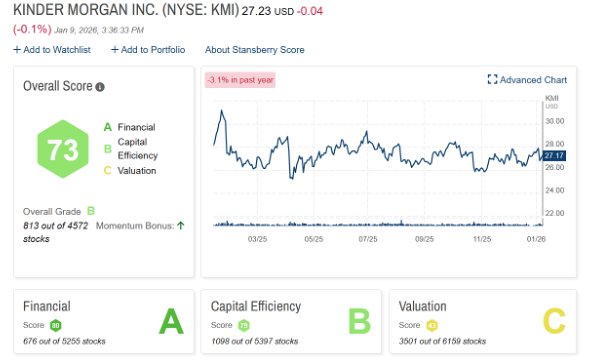Image resolution: width=590 pixels, height=360 pixels.
Task: Click the Valuation score 43 hexagon
Action: click(432, 325)
